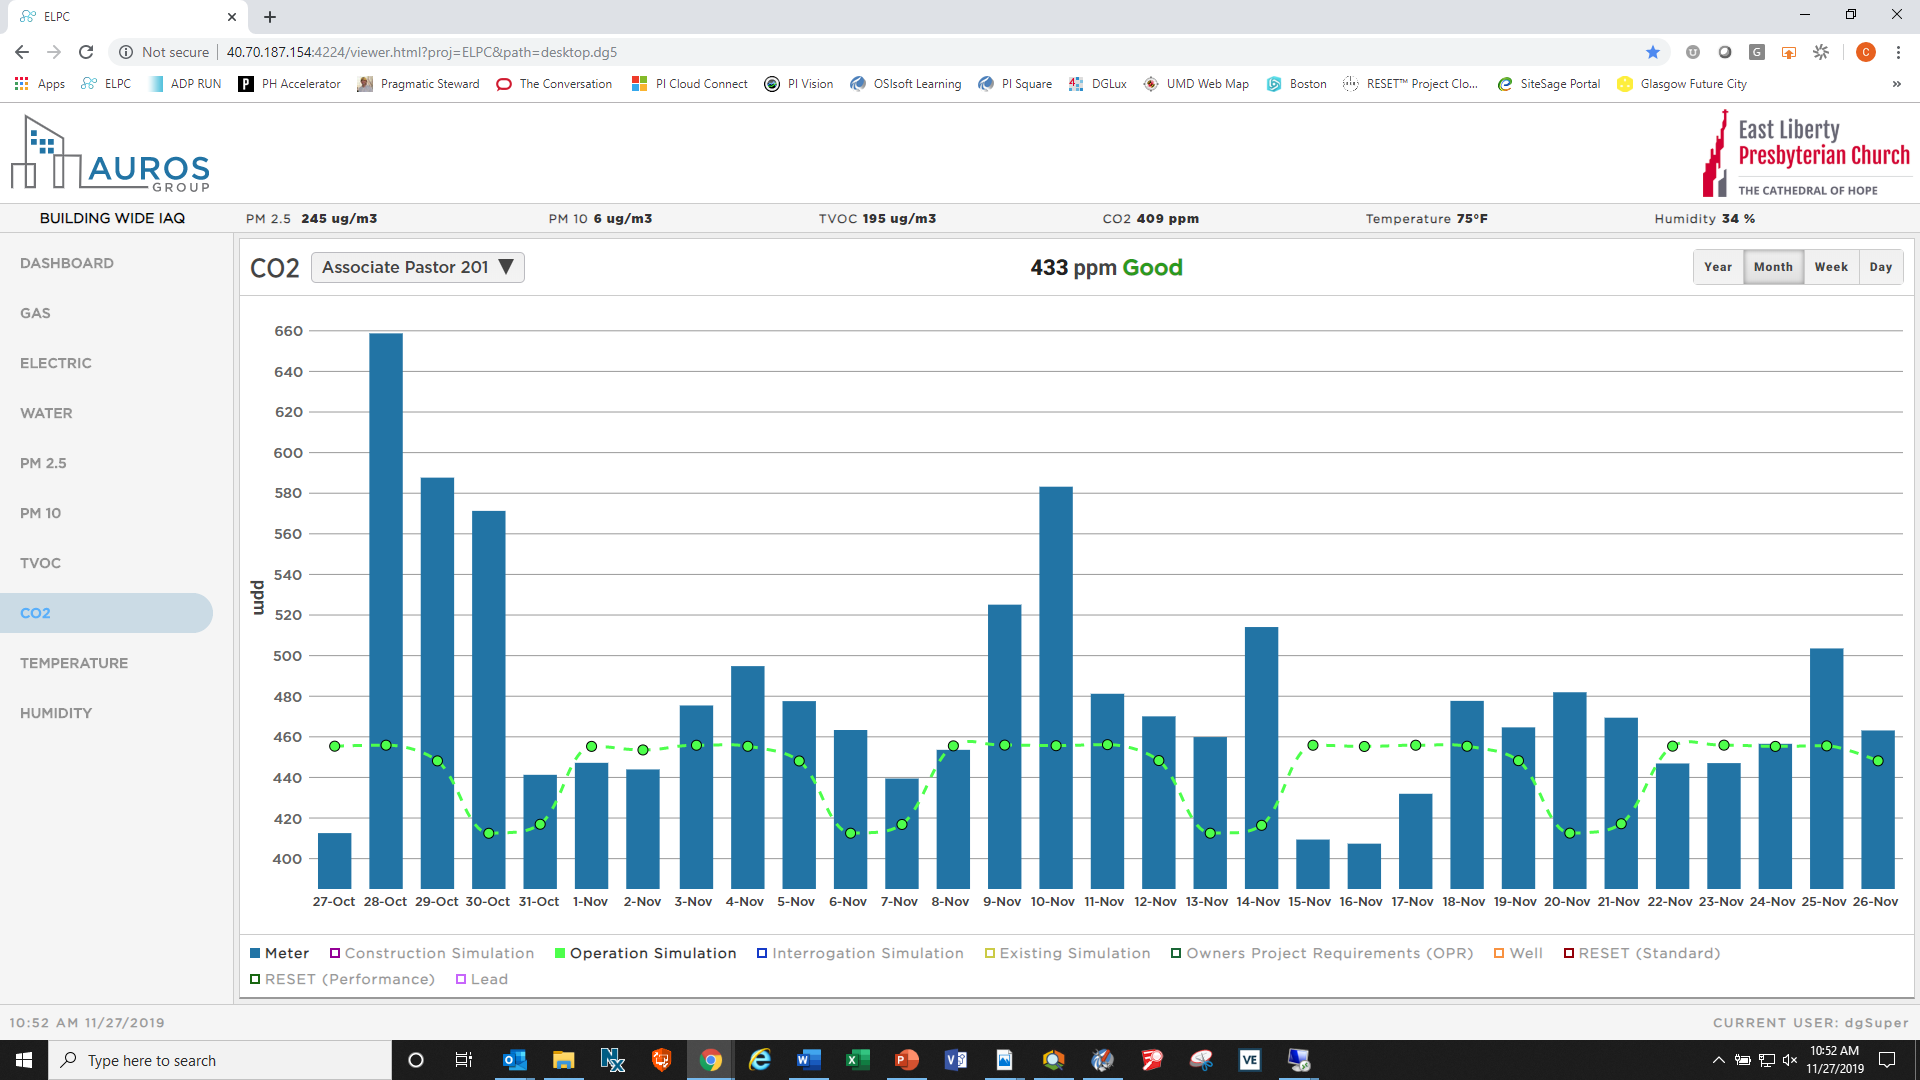Refresh the page with the reload icon
1920x1080 pixels.
[x=86, y=52]
